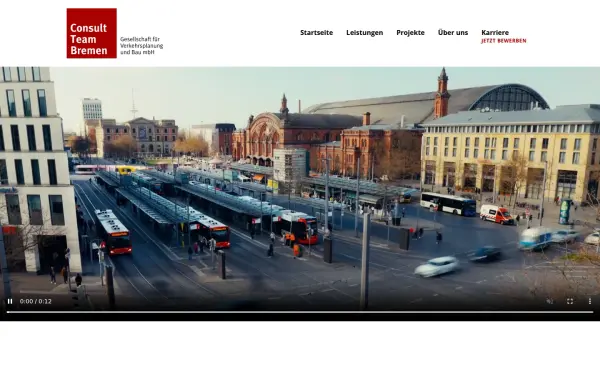Switch the video to fullscreen
600x375 pixels.
tap(570, 302)
